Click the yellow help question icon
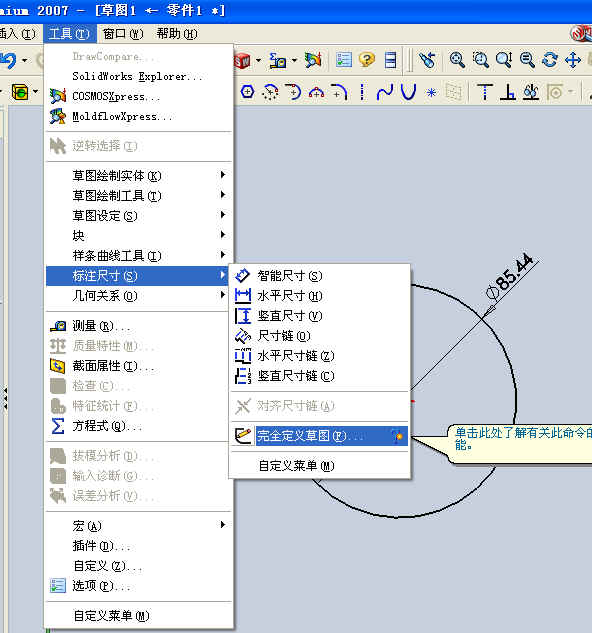 pyautogui.click(x=367, y=60)
